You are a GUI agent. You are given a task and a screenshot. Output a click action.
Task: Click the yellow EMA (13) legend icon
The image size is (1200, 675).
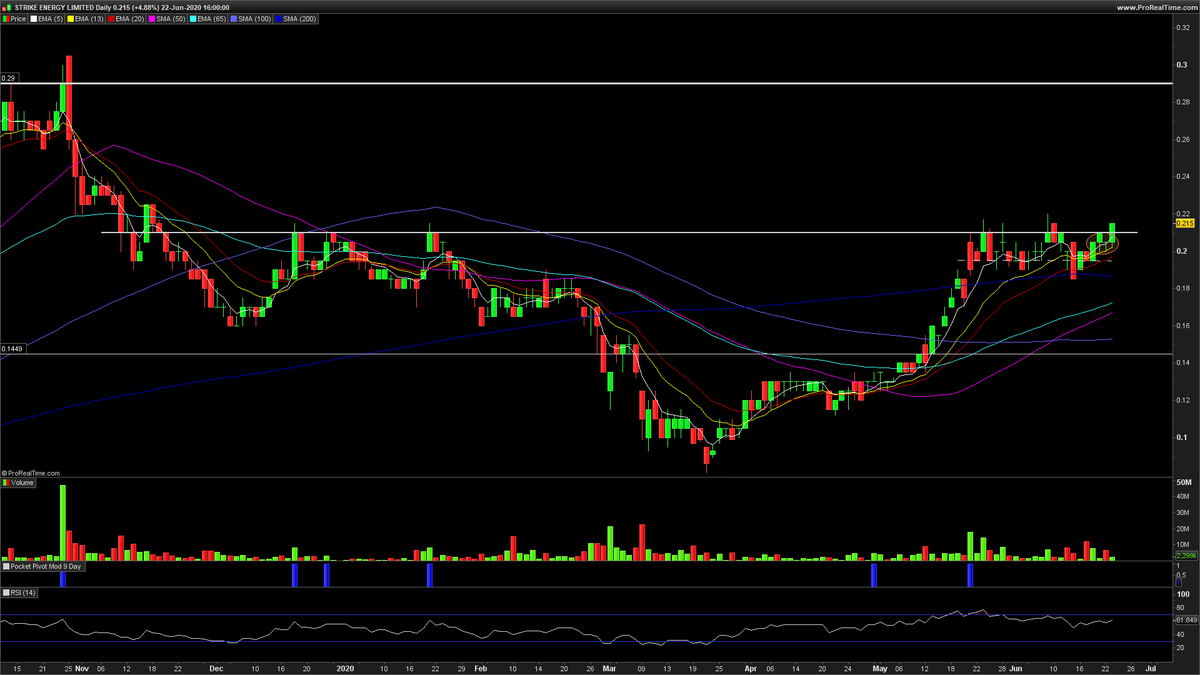pyautogui.click(x=70, y=19)
